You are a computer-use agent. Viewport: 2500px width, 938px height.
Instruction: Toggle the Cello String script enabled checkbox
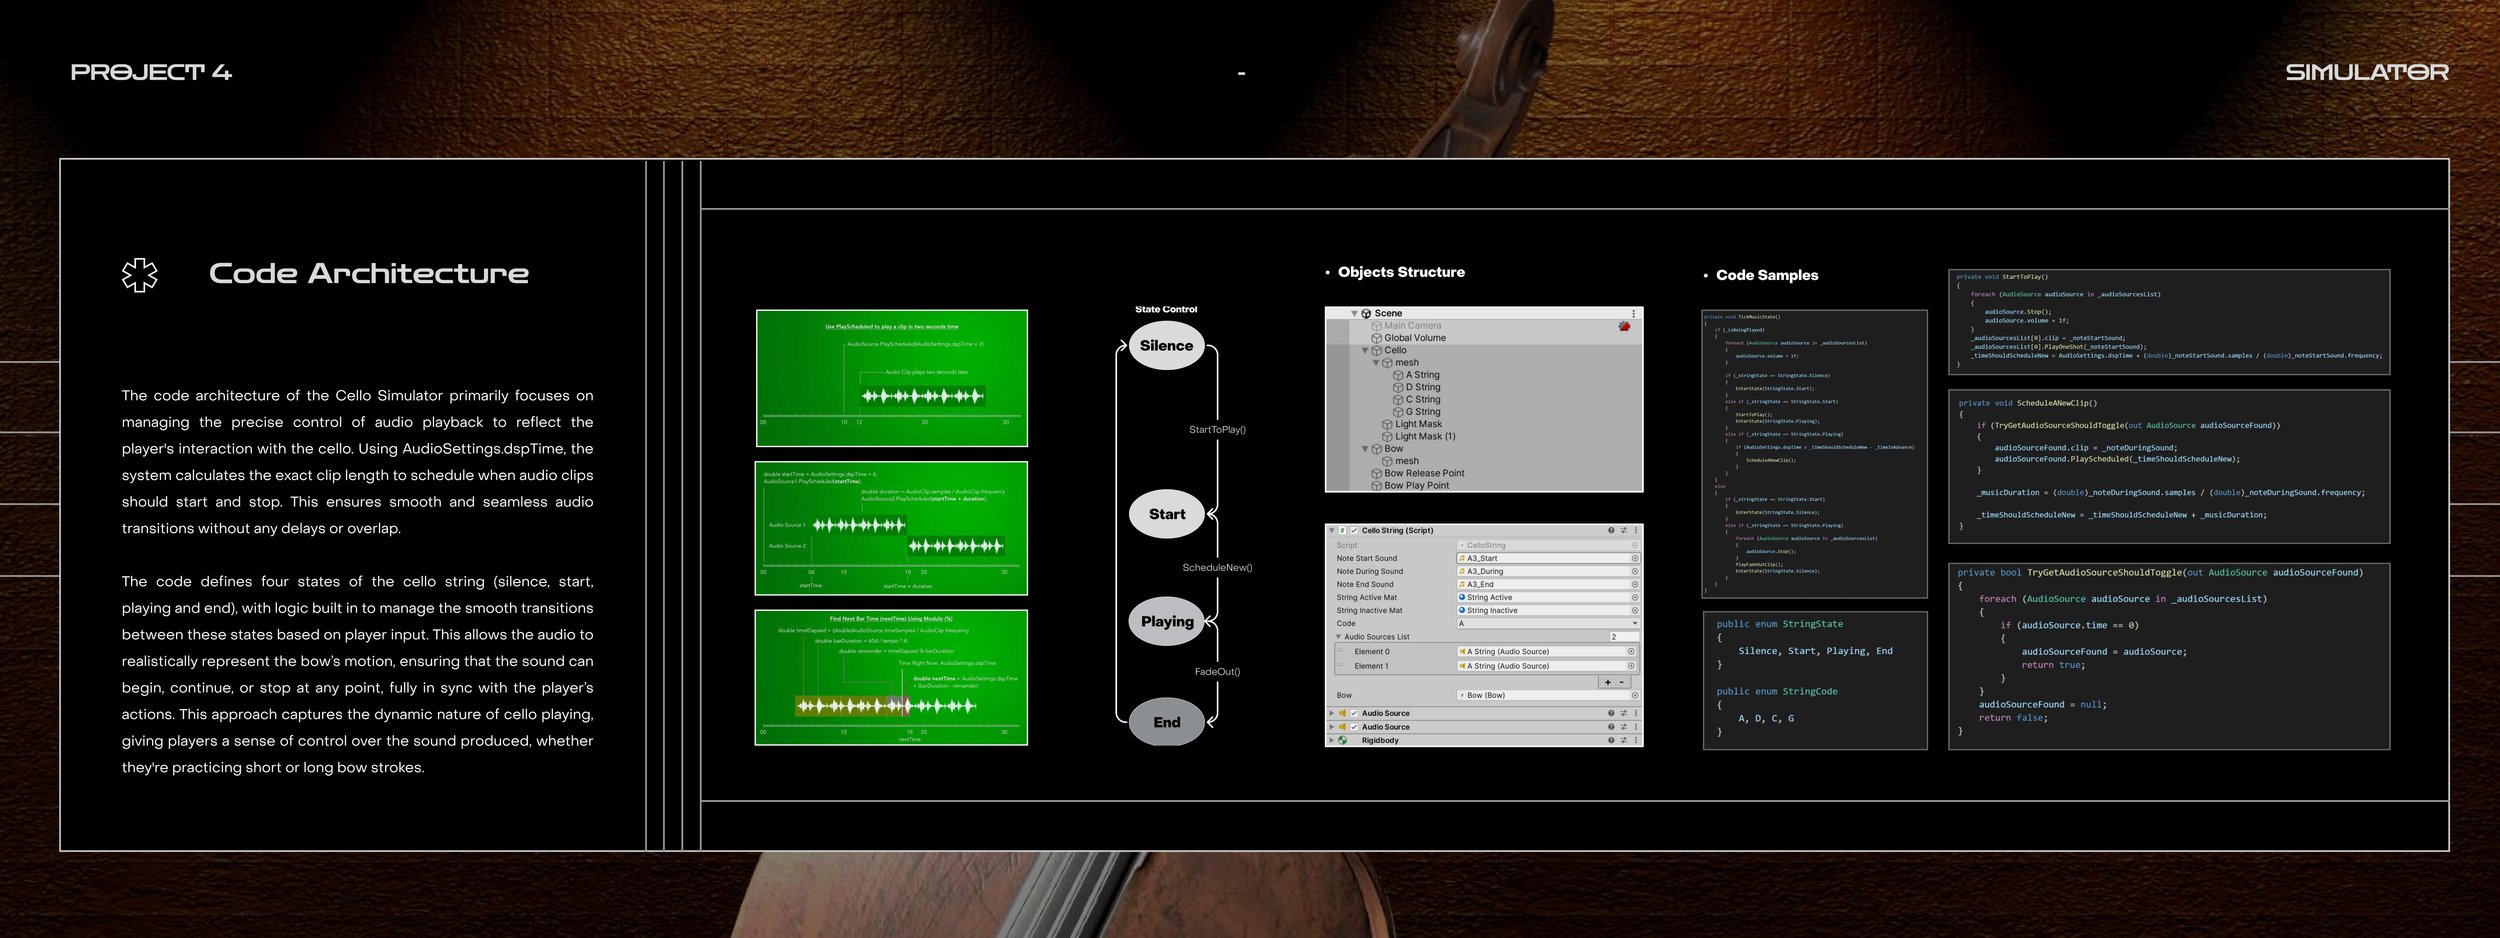tap(1354, 530)
